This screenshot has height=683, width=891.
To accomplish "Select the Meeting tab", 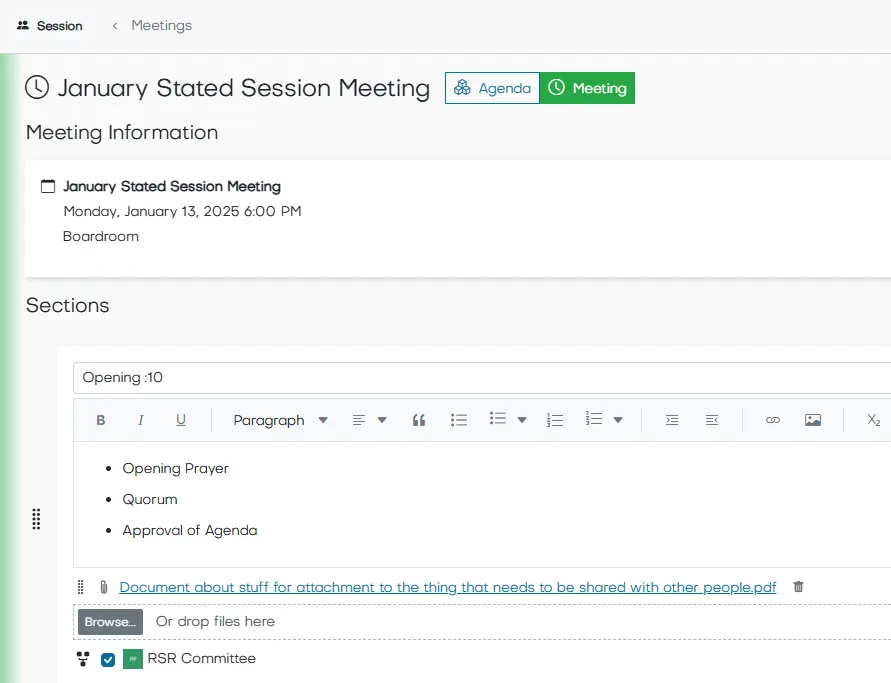I will point(587,88).
